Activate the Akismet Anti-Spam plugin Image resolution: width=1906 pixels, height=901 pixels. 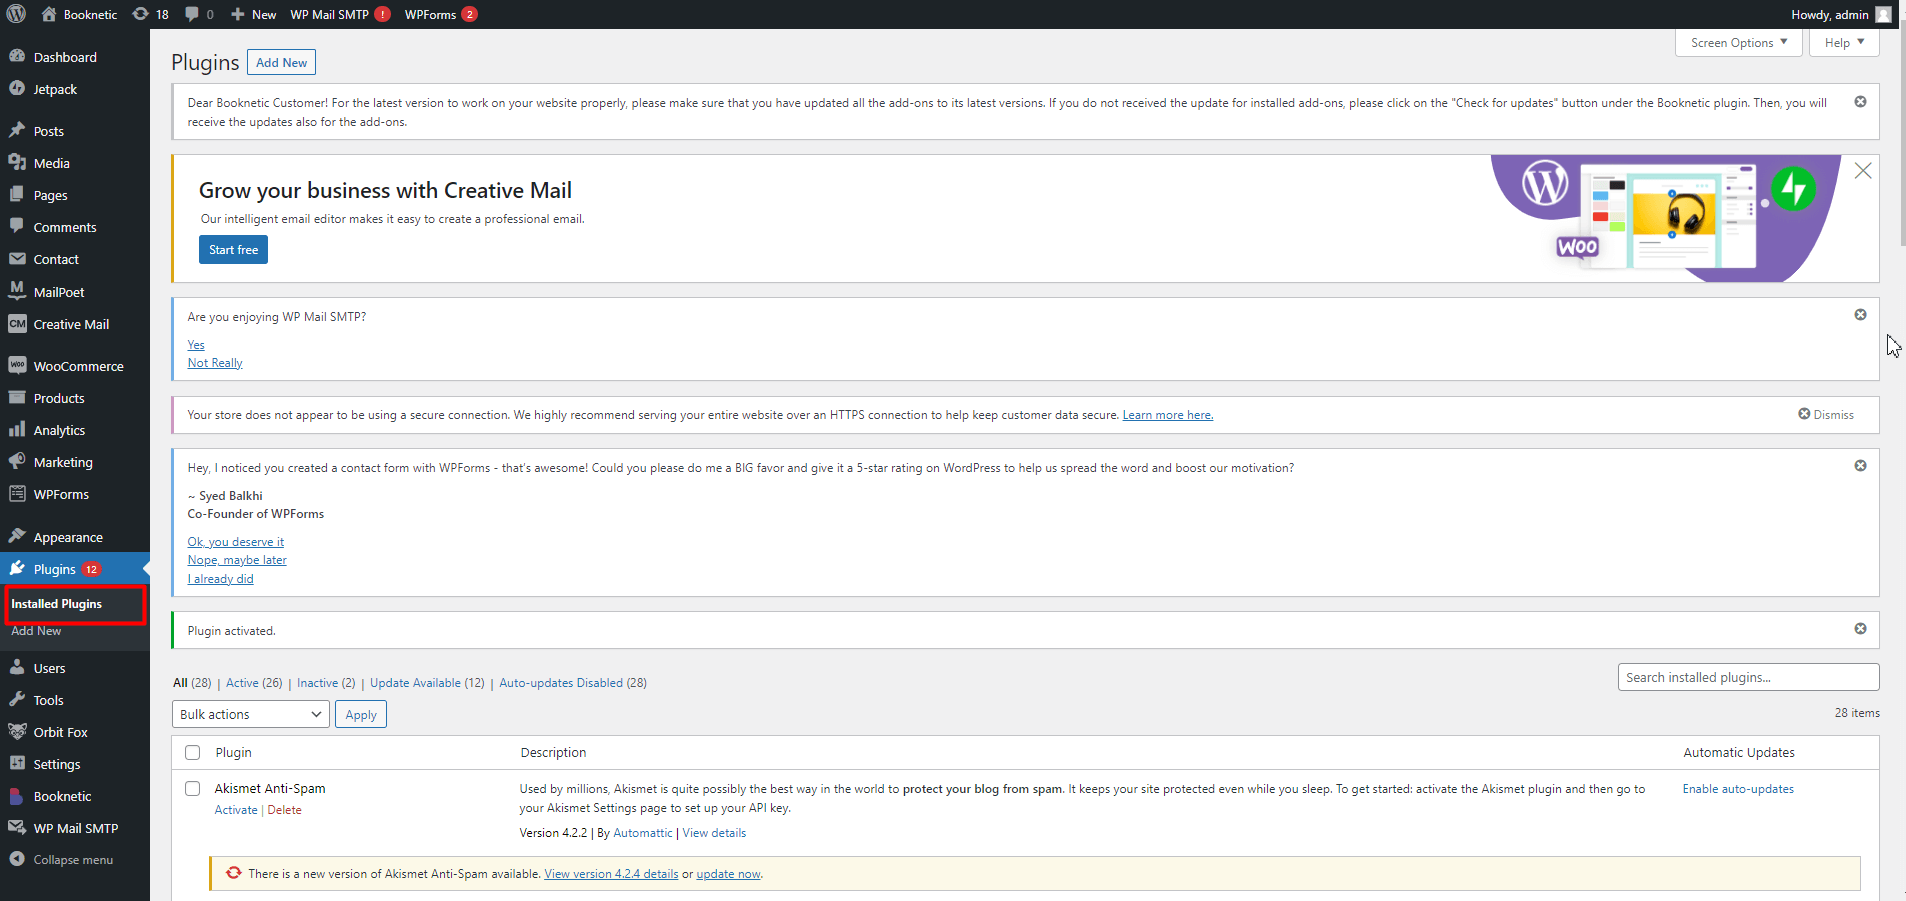click(236, 810)
